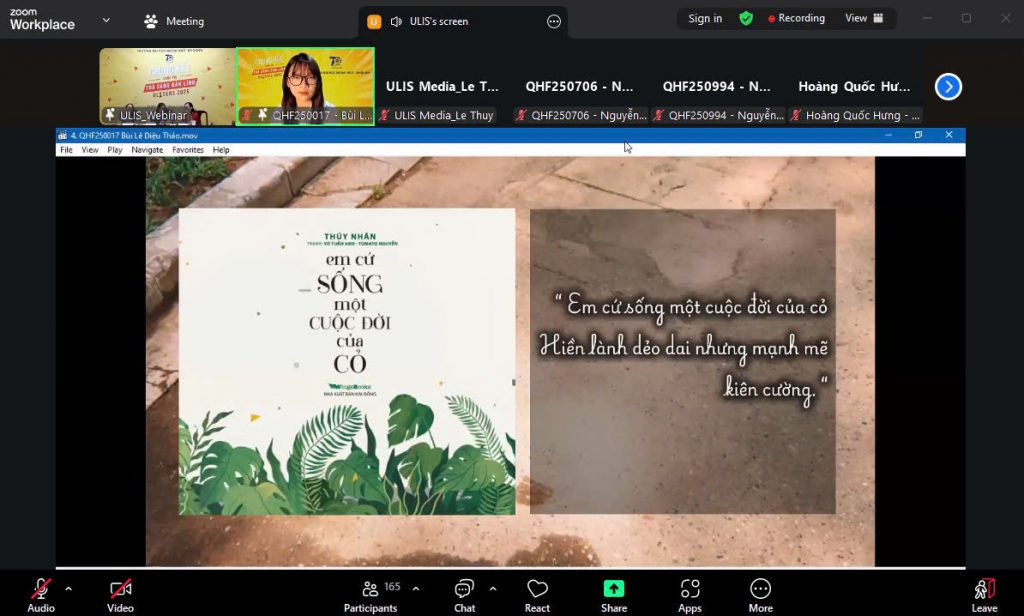Screen dimensions: 1024x616
Task: Open the View menu in media player
Action: [90, 150]
